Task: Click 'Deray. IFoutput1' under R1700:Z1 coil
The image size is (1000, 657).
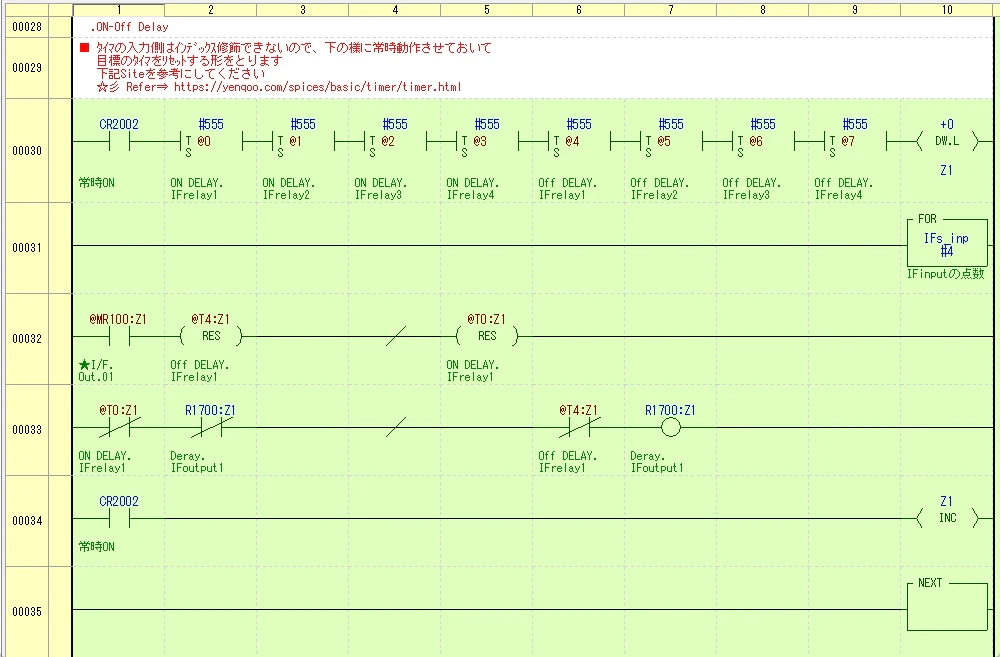Action: click(x=657, y=462)
